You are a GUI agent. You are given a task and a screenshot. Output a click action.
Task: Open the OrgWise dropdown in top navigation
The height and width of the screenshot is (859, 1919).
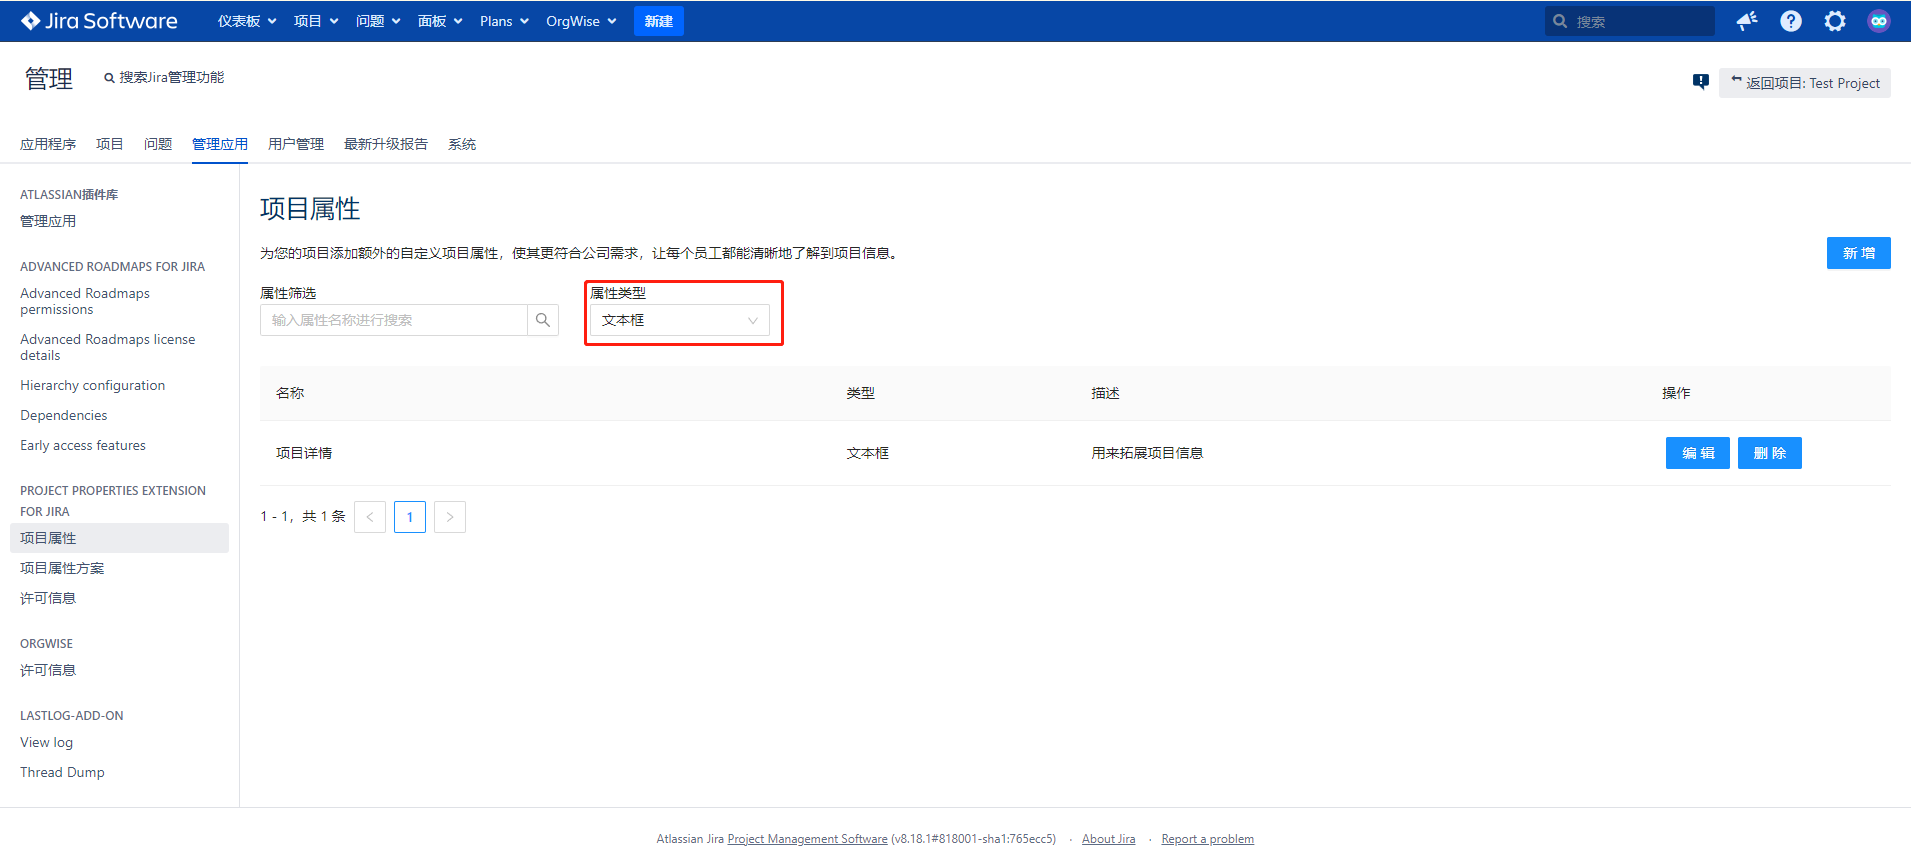point(580,21)
